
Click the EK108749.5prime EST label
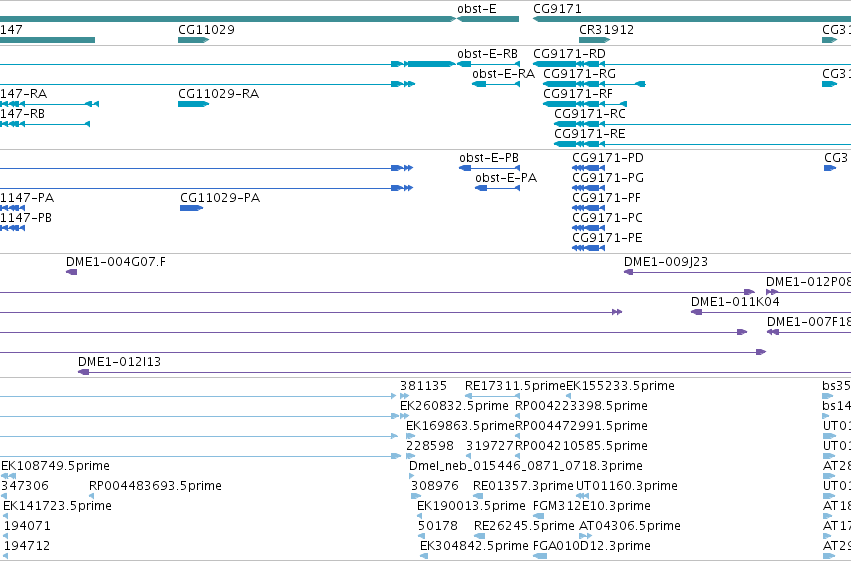pos(55,467)
